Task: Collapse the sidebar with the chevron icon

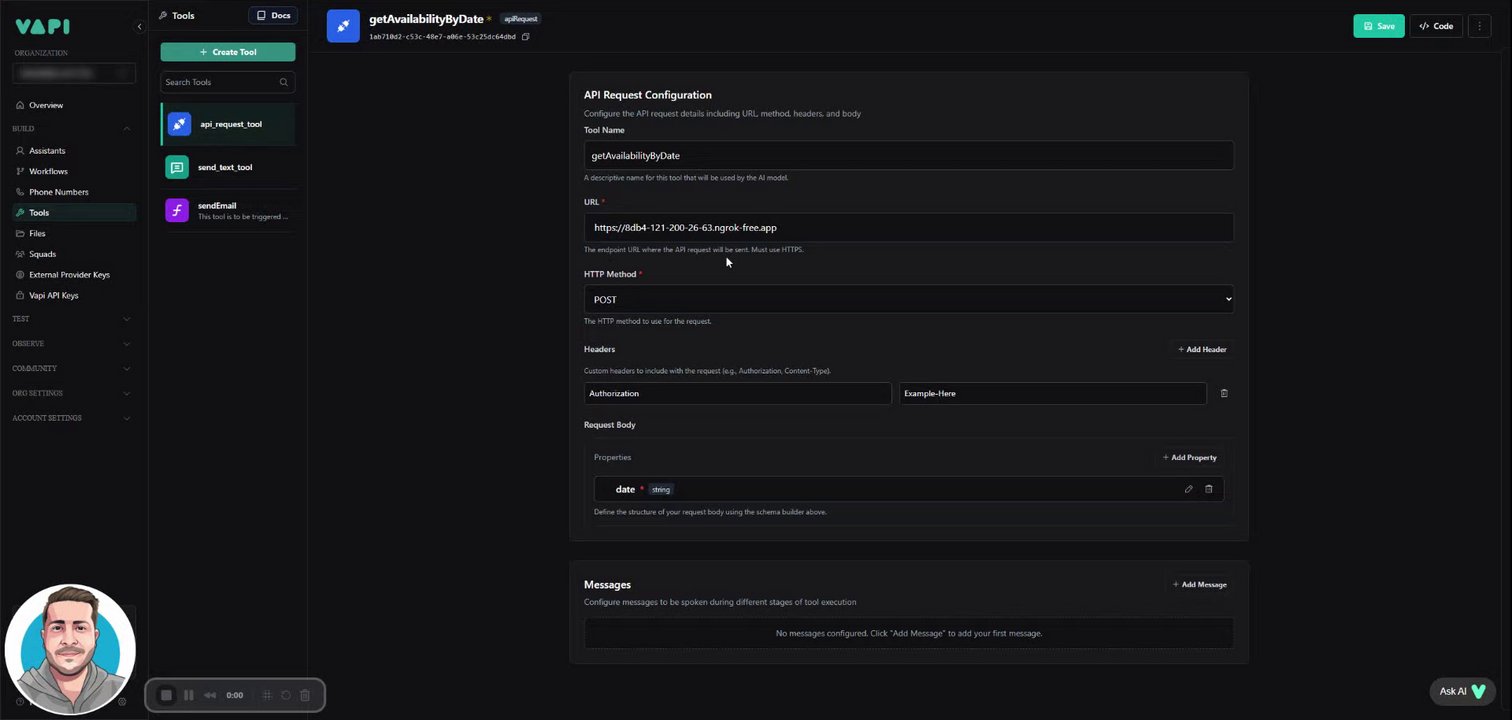Action: pyautogui.click(x=139, y=27)
